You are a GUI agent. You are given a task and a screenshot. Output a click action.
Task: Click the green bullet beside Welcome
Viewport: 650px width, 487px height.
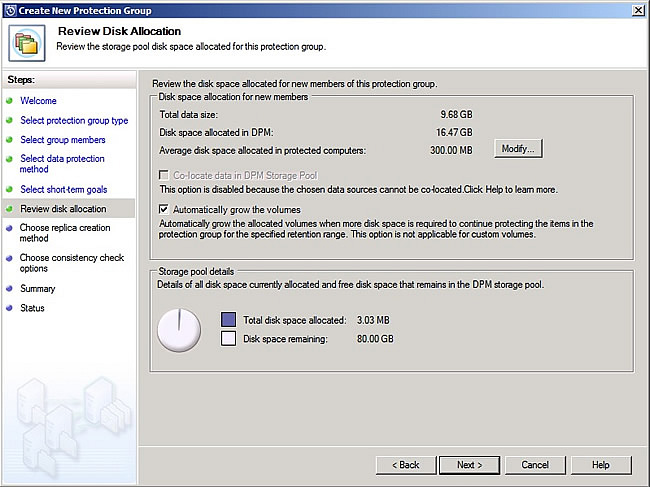10,101
